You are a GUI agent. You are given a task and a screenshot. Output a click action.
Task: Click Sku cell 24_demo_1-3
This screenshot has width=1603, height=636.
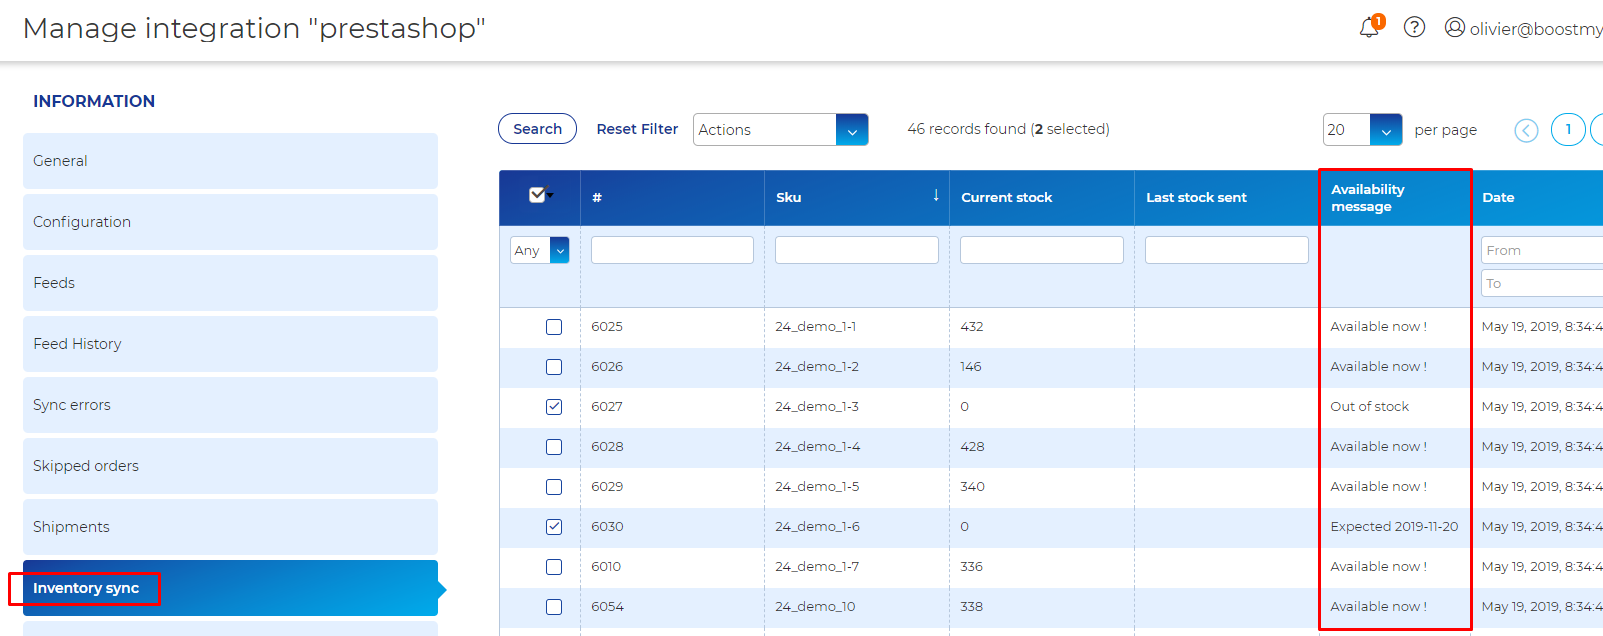[817, 407]
